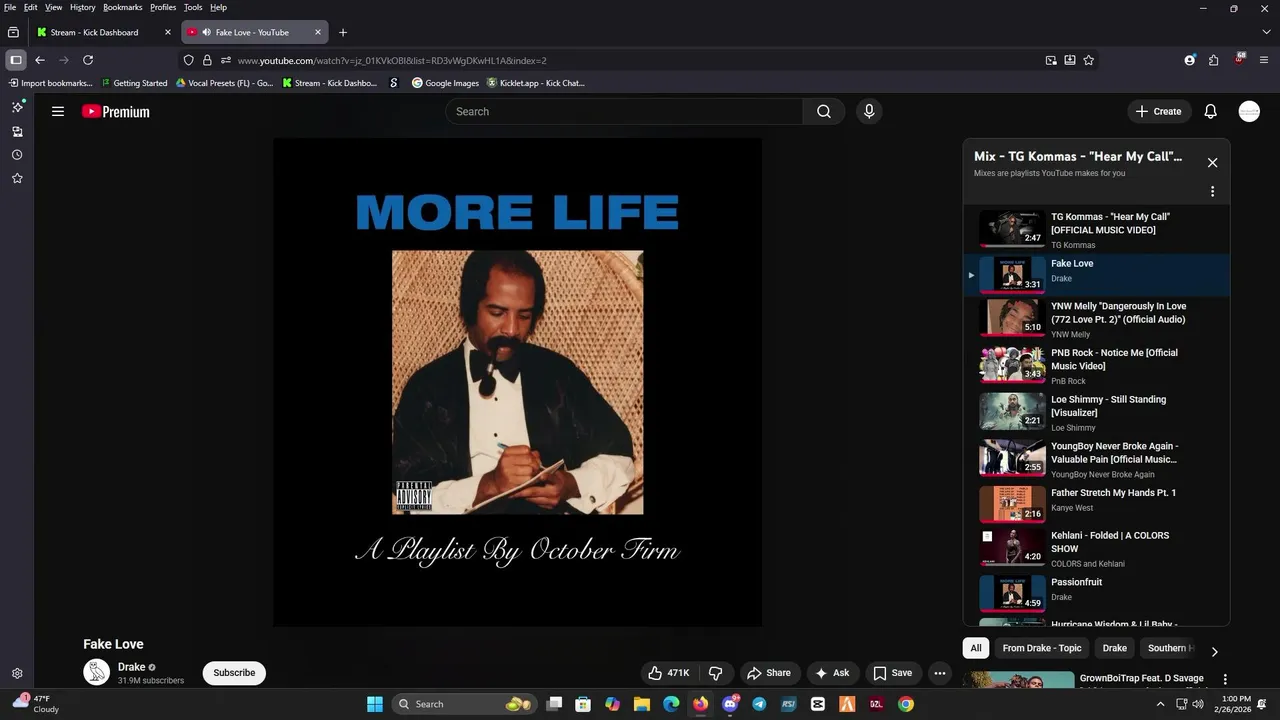Open the History sidebar clock icon

point(17,155)
